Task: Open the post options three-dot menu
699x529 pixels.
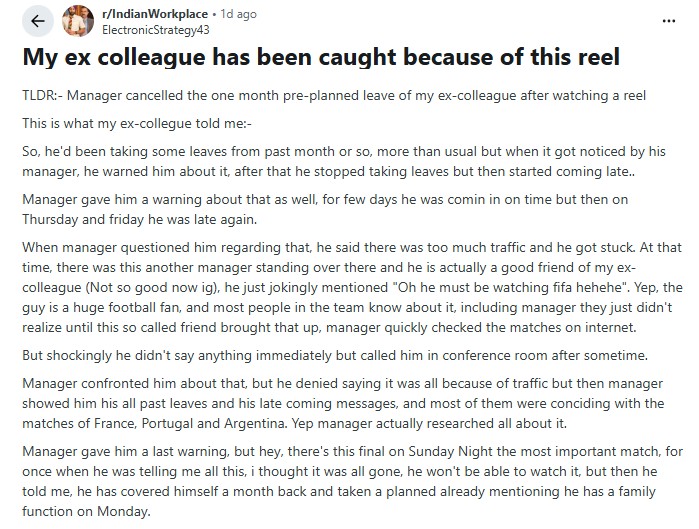Action: 669,21
